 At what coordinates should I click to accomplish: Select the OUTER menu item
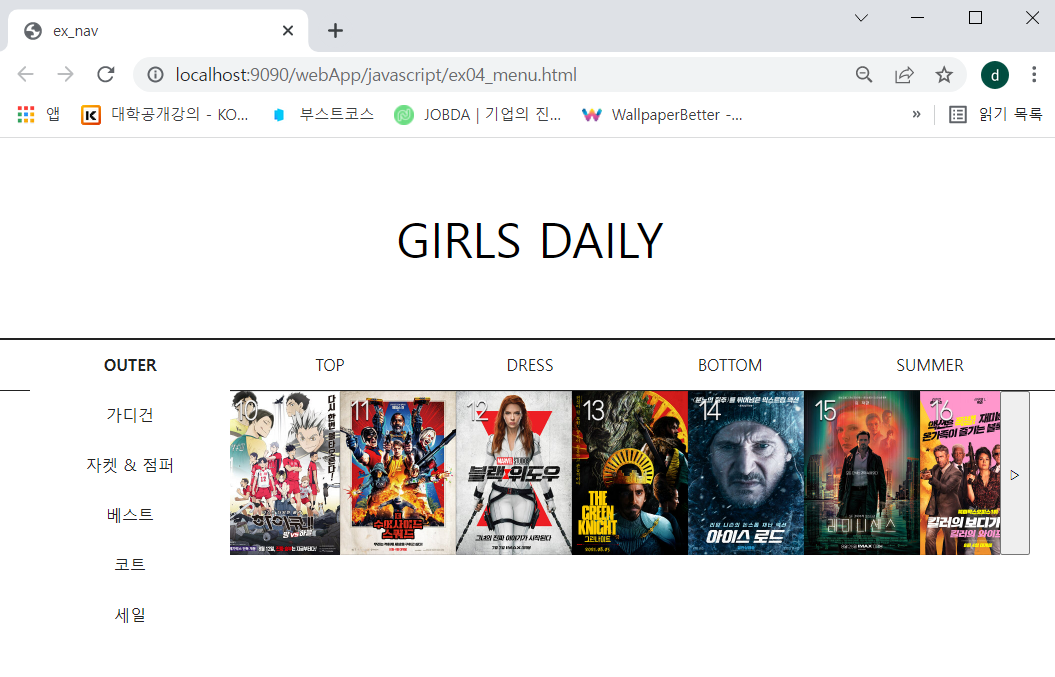pyautogui.click(x=131, y=365)
